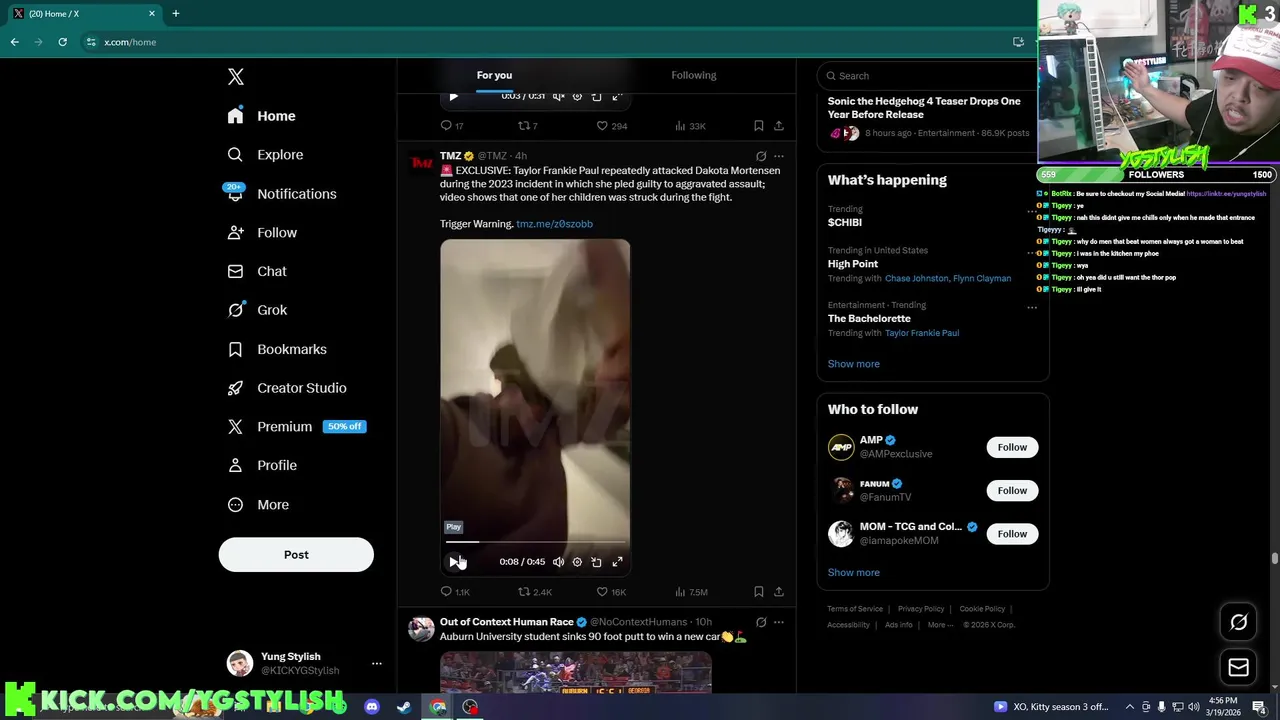
Task: Open TMZ video picture-in-picture
Action: (596, 562)
